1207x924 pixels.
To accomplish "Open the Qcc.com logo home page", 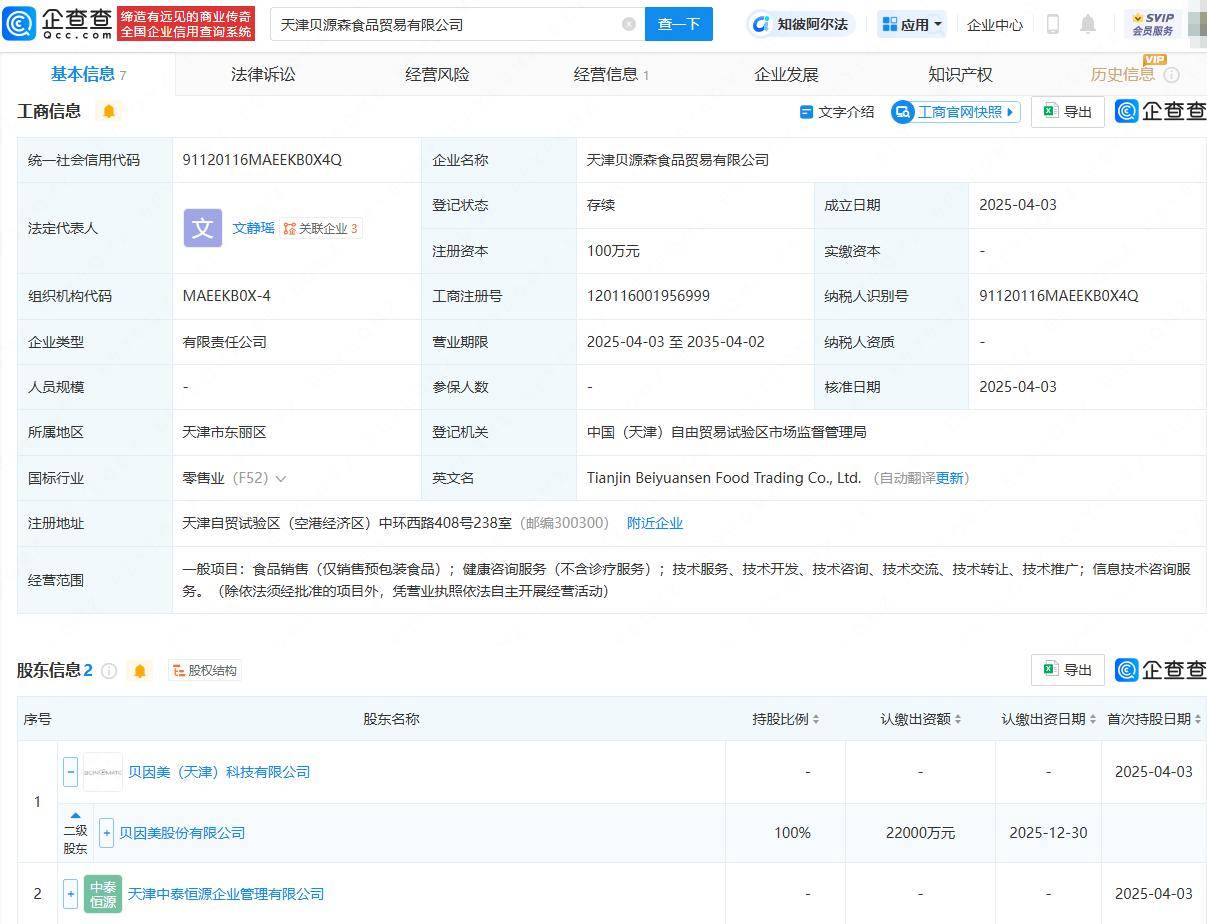I will point(58,23).
